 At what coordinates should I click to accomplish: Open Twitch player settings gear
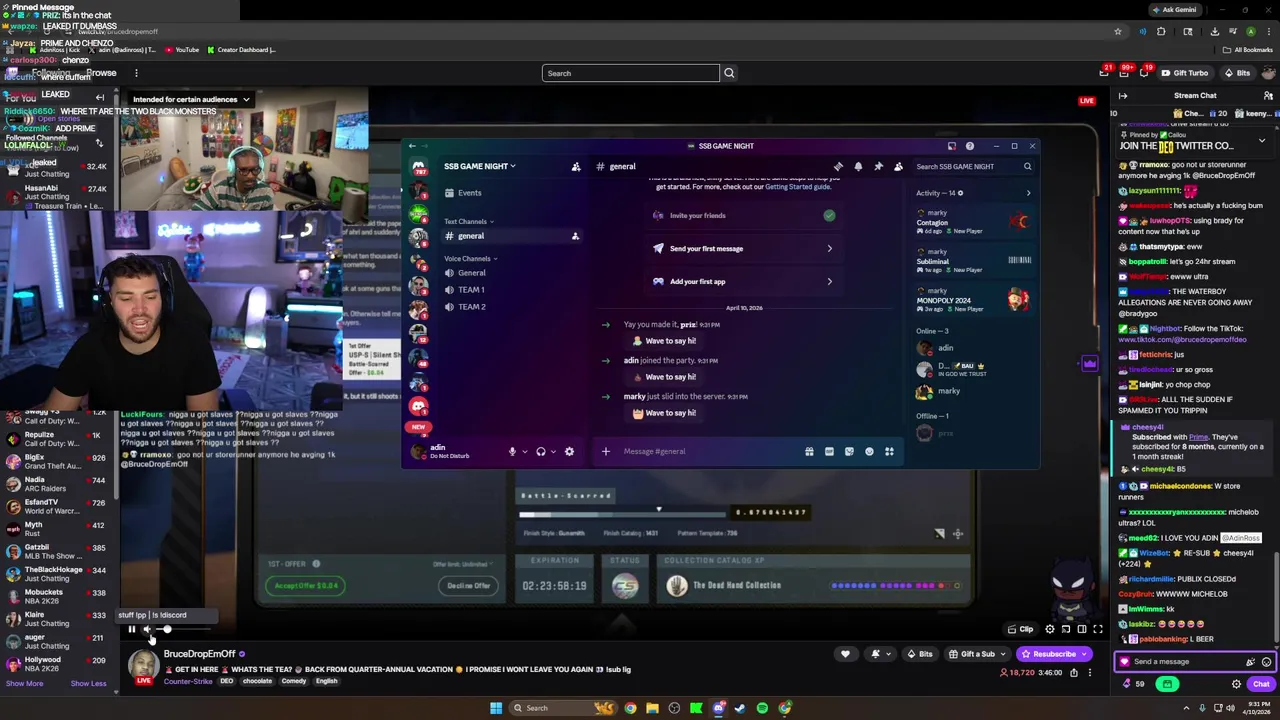(x=1049, y=629)
